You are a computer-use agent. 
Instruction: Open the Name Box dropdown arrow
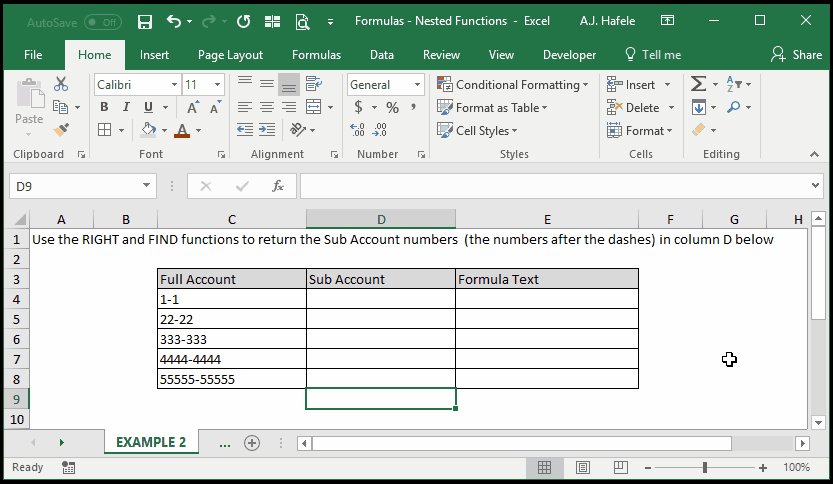coord(146,185)
